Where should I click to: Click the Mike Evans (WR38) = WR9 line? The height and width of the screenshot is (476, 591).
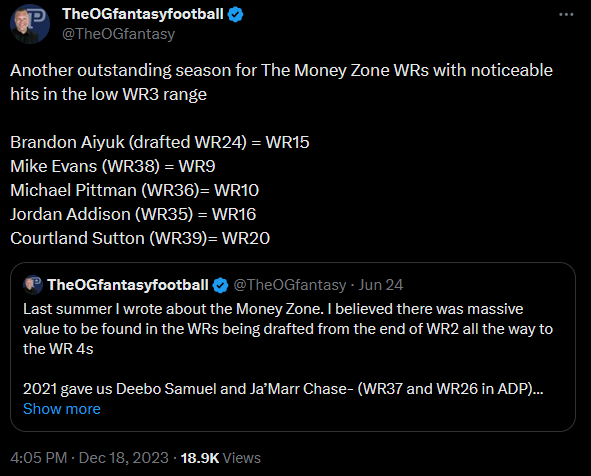coord(113,166)
